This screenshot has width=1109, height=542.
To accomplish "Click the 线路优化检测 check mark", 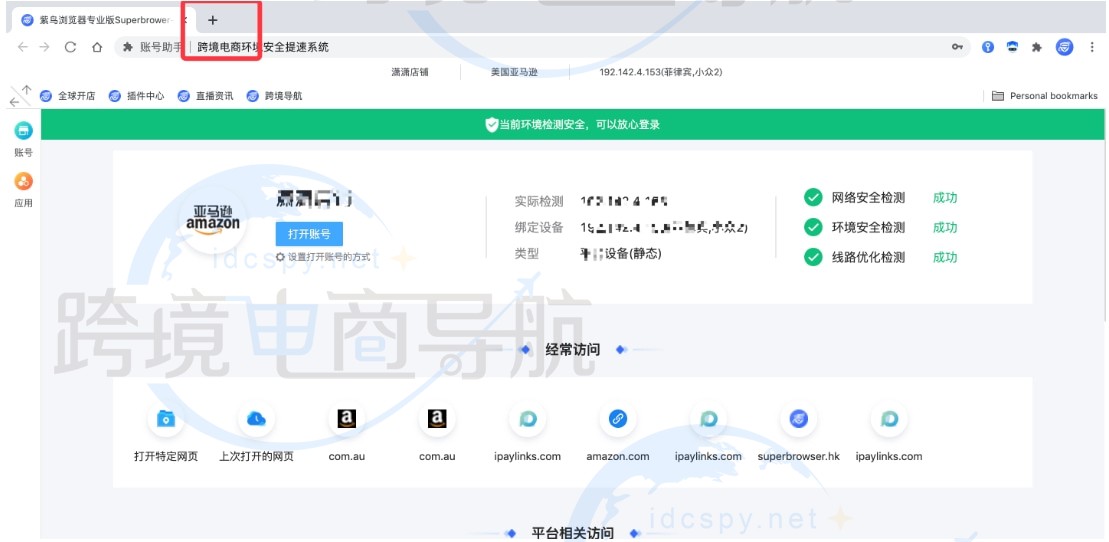I will coord(813,257).
